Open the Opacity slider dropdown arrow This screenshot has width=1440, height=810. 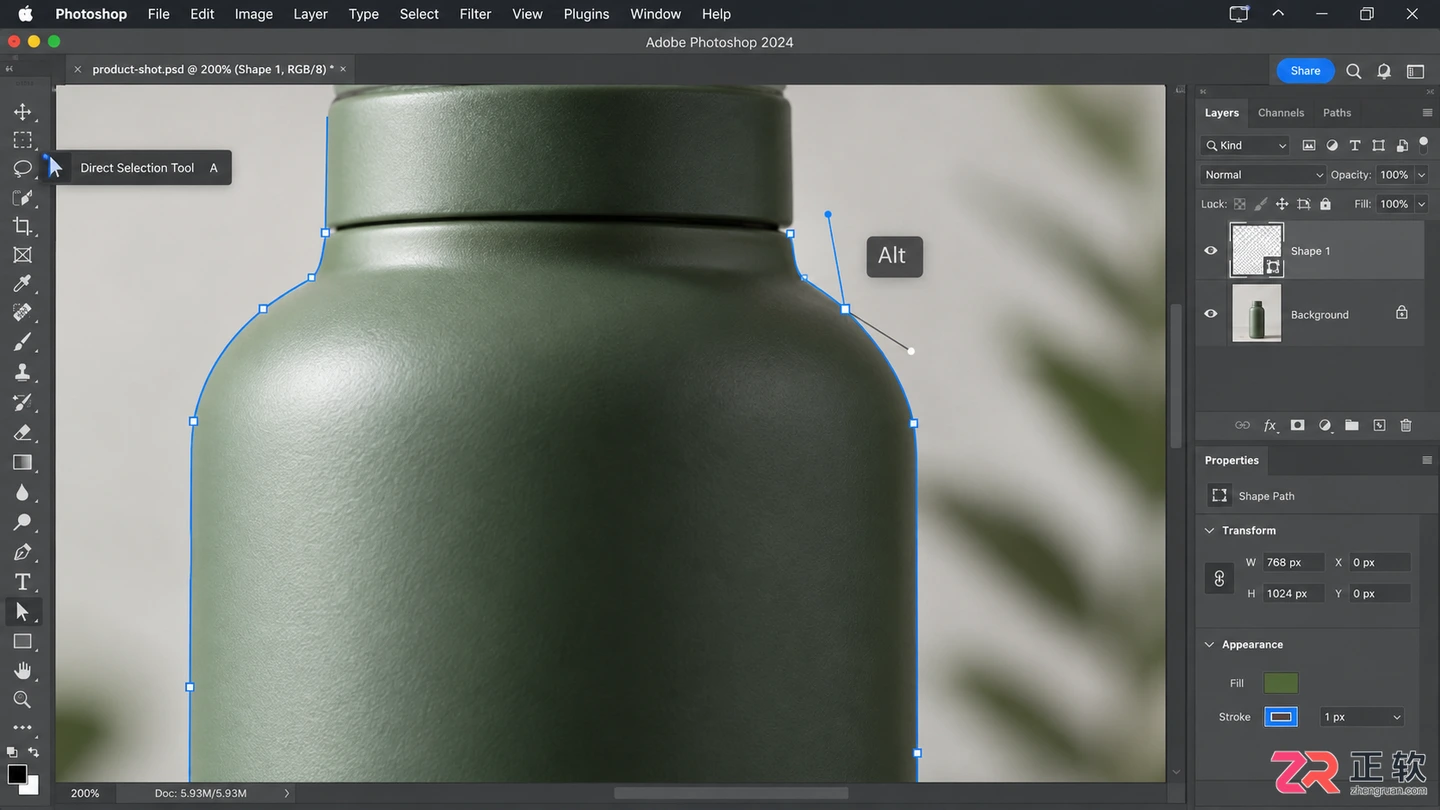coord(1421,175)
